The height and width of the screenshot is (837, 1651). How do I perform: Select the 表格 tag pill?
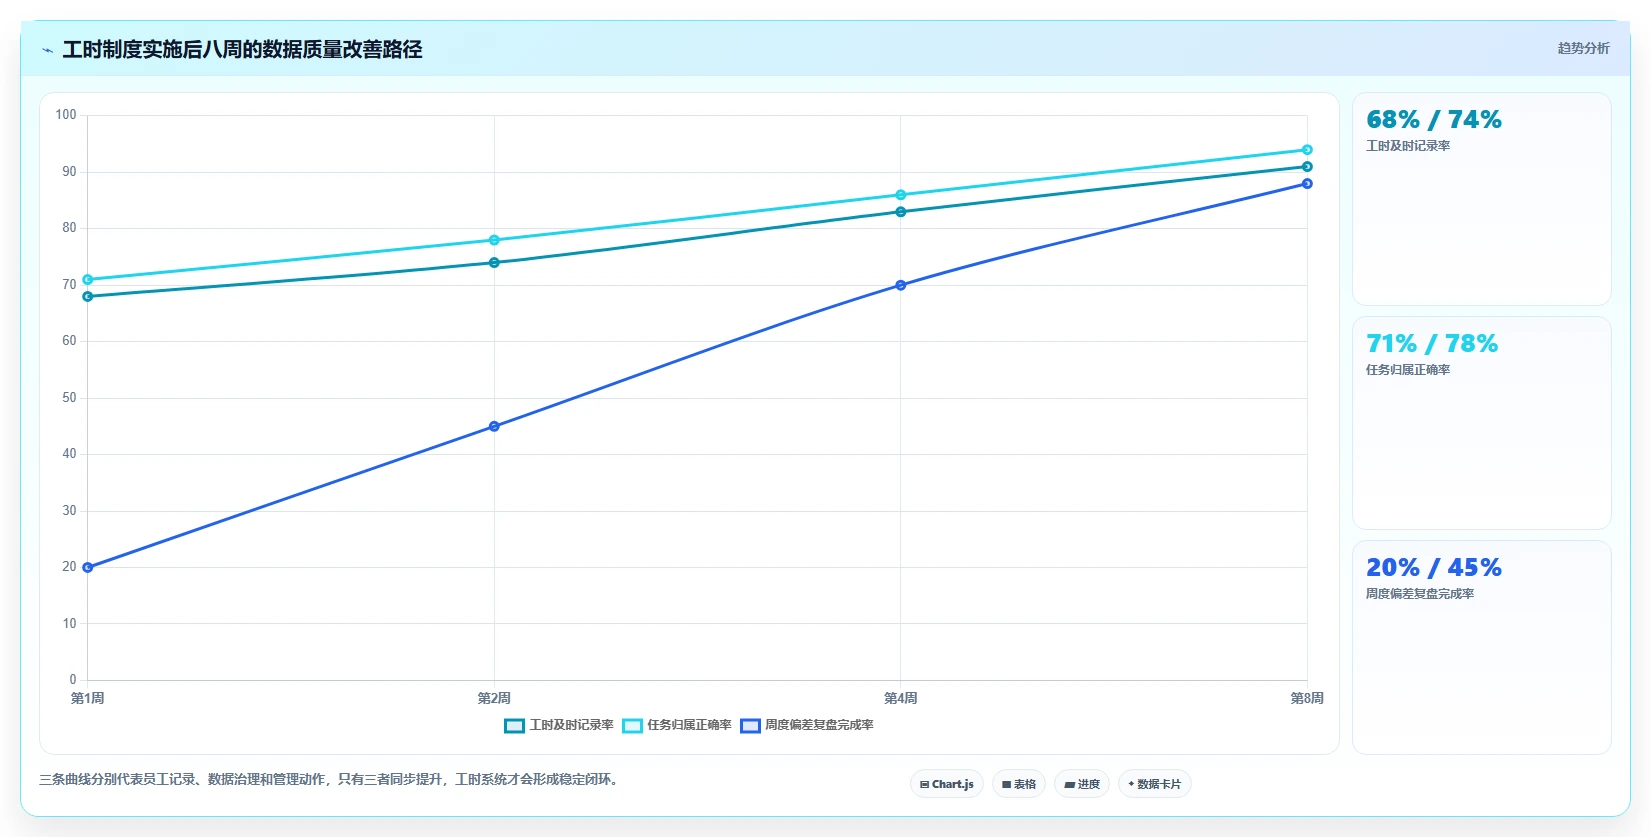coord(1019,784)
